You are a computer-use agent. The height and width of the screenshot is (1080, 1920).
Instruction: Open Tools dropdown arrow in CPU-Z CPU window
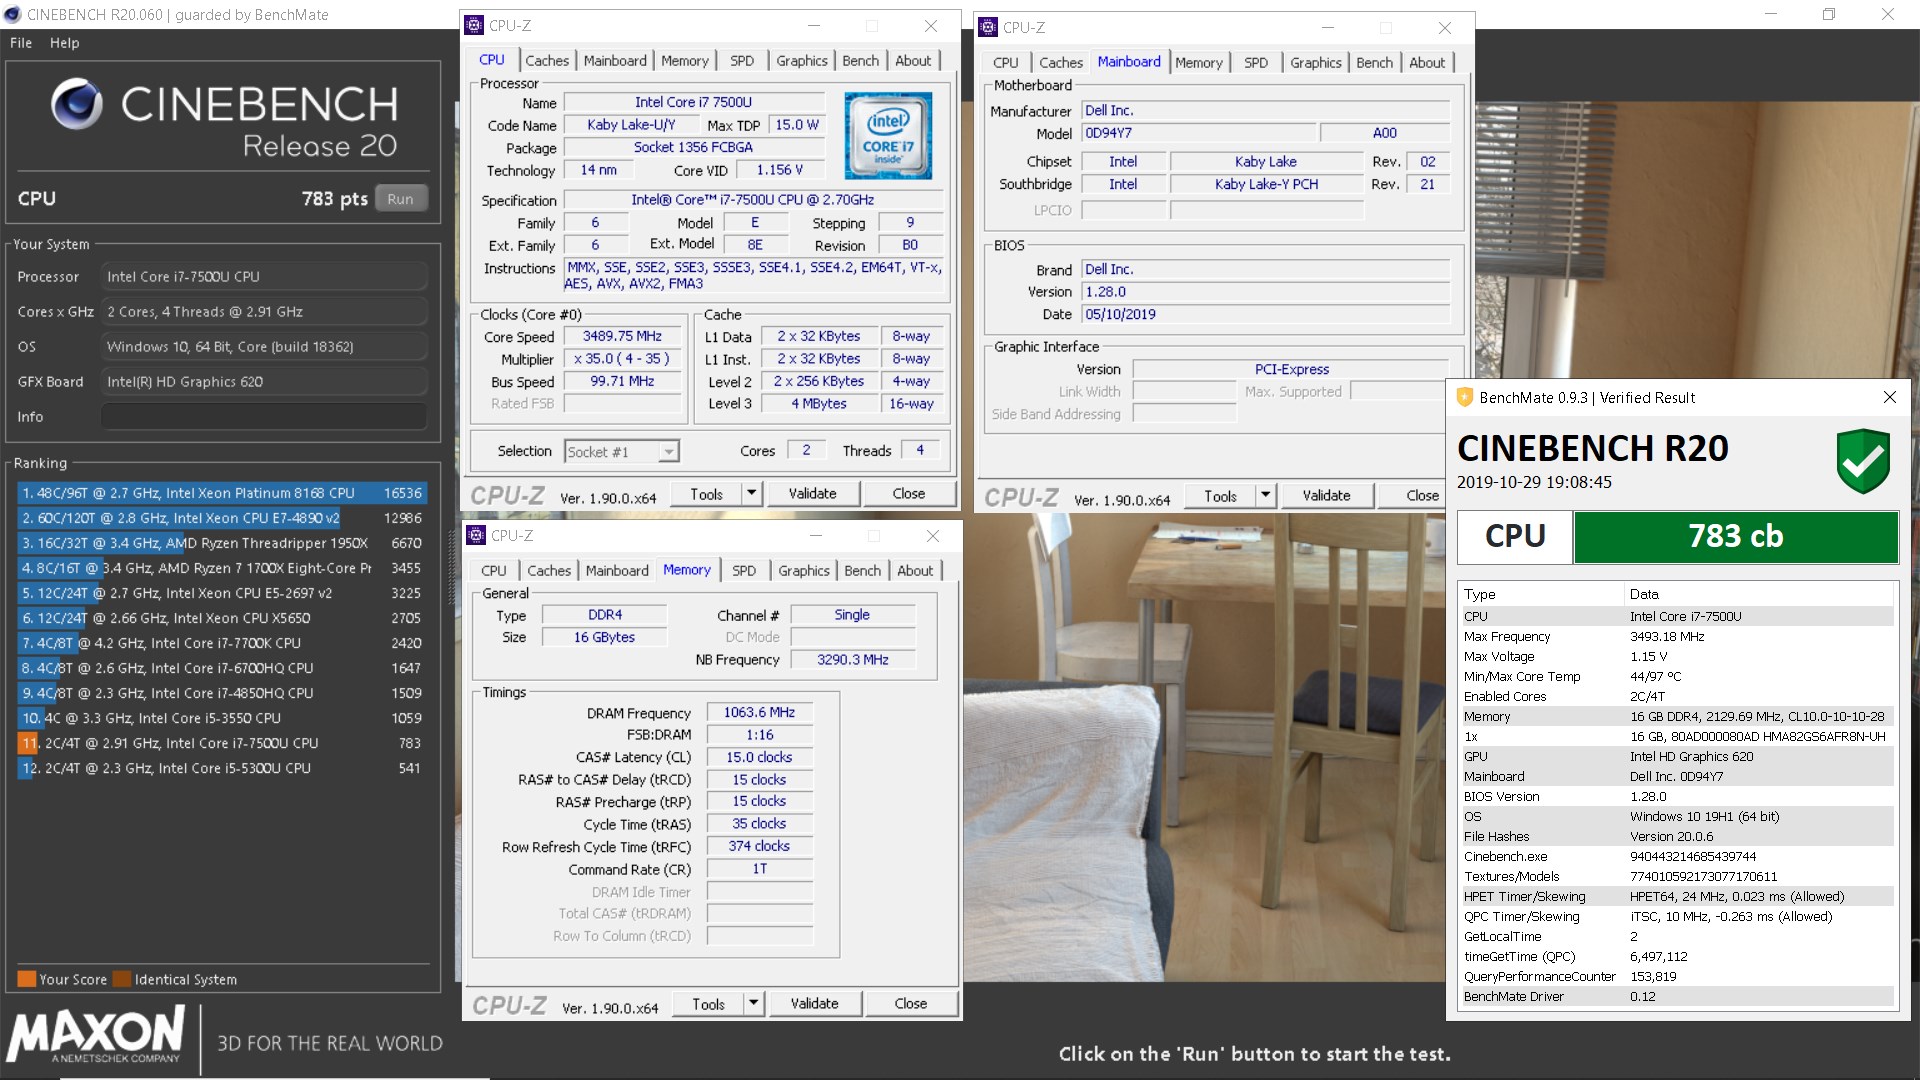pyautogui.click(x=751, y=494)
